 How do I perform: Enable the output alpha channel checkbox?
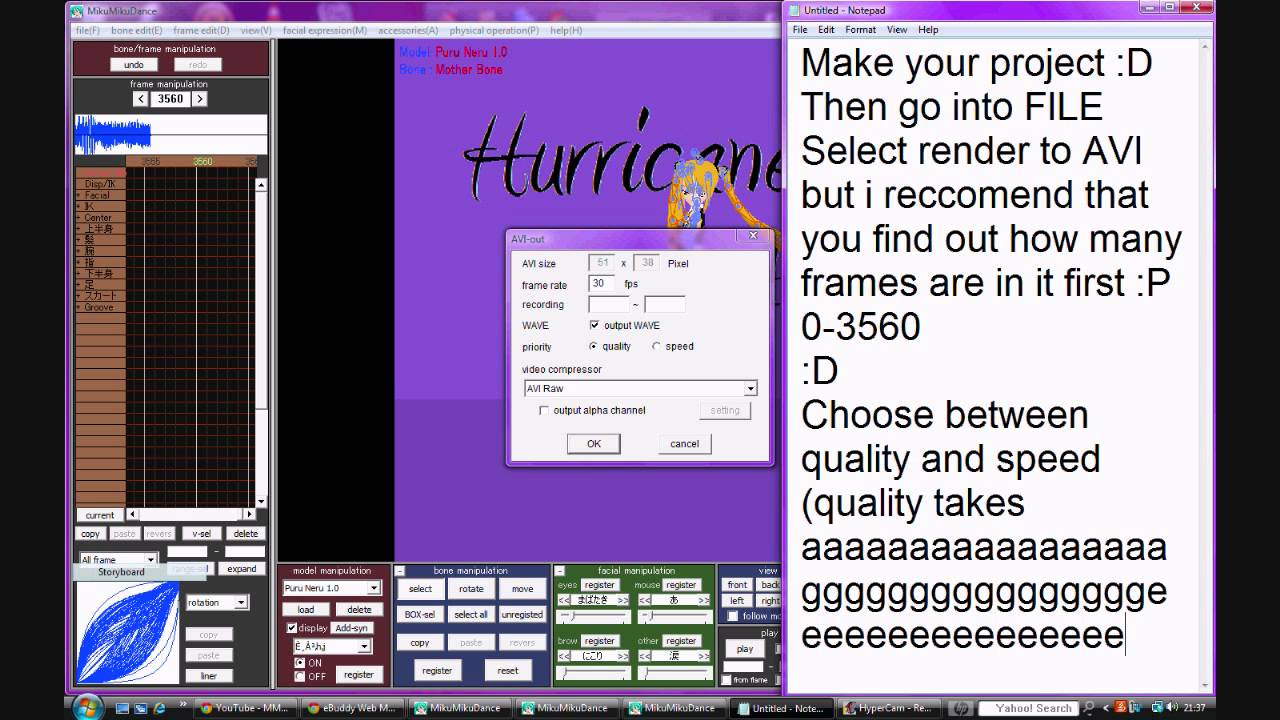coord(544,410)
